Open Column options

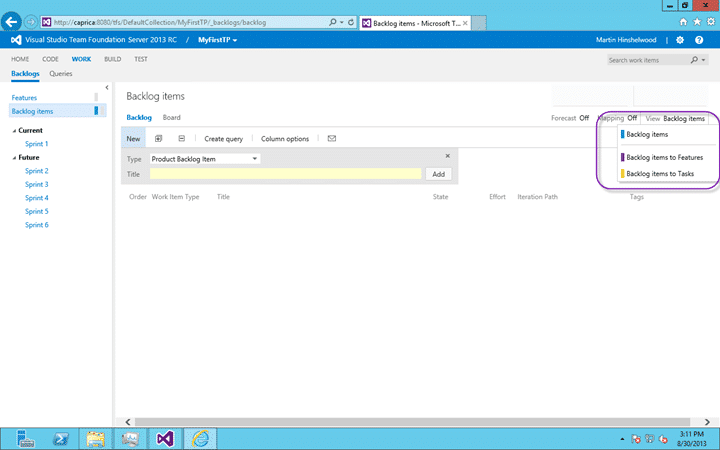[x=285, y=139]
